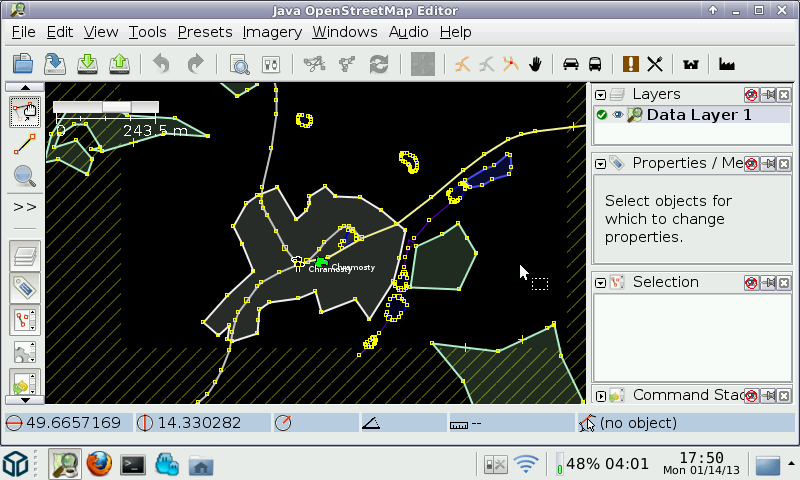Click the bus preset icon
Image resolution: width=800 pixels, height=480 pixels.
click(595, 64)
